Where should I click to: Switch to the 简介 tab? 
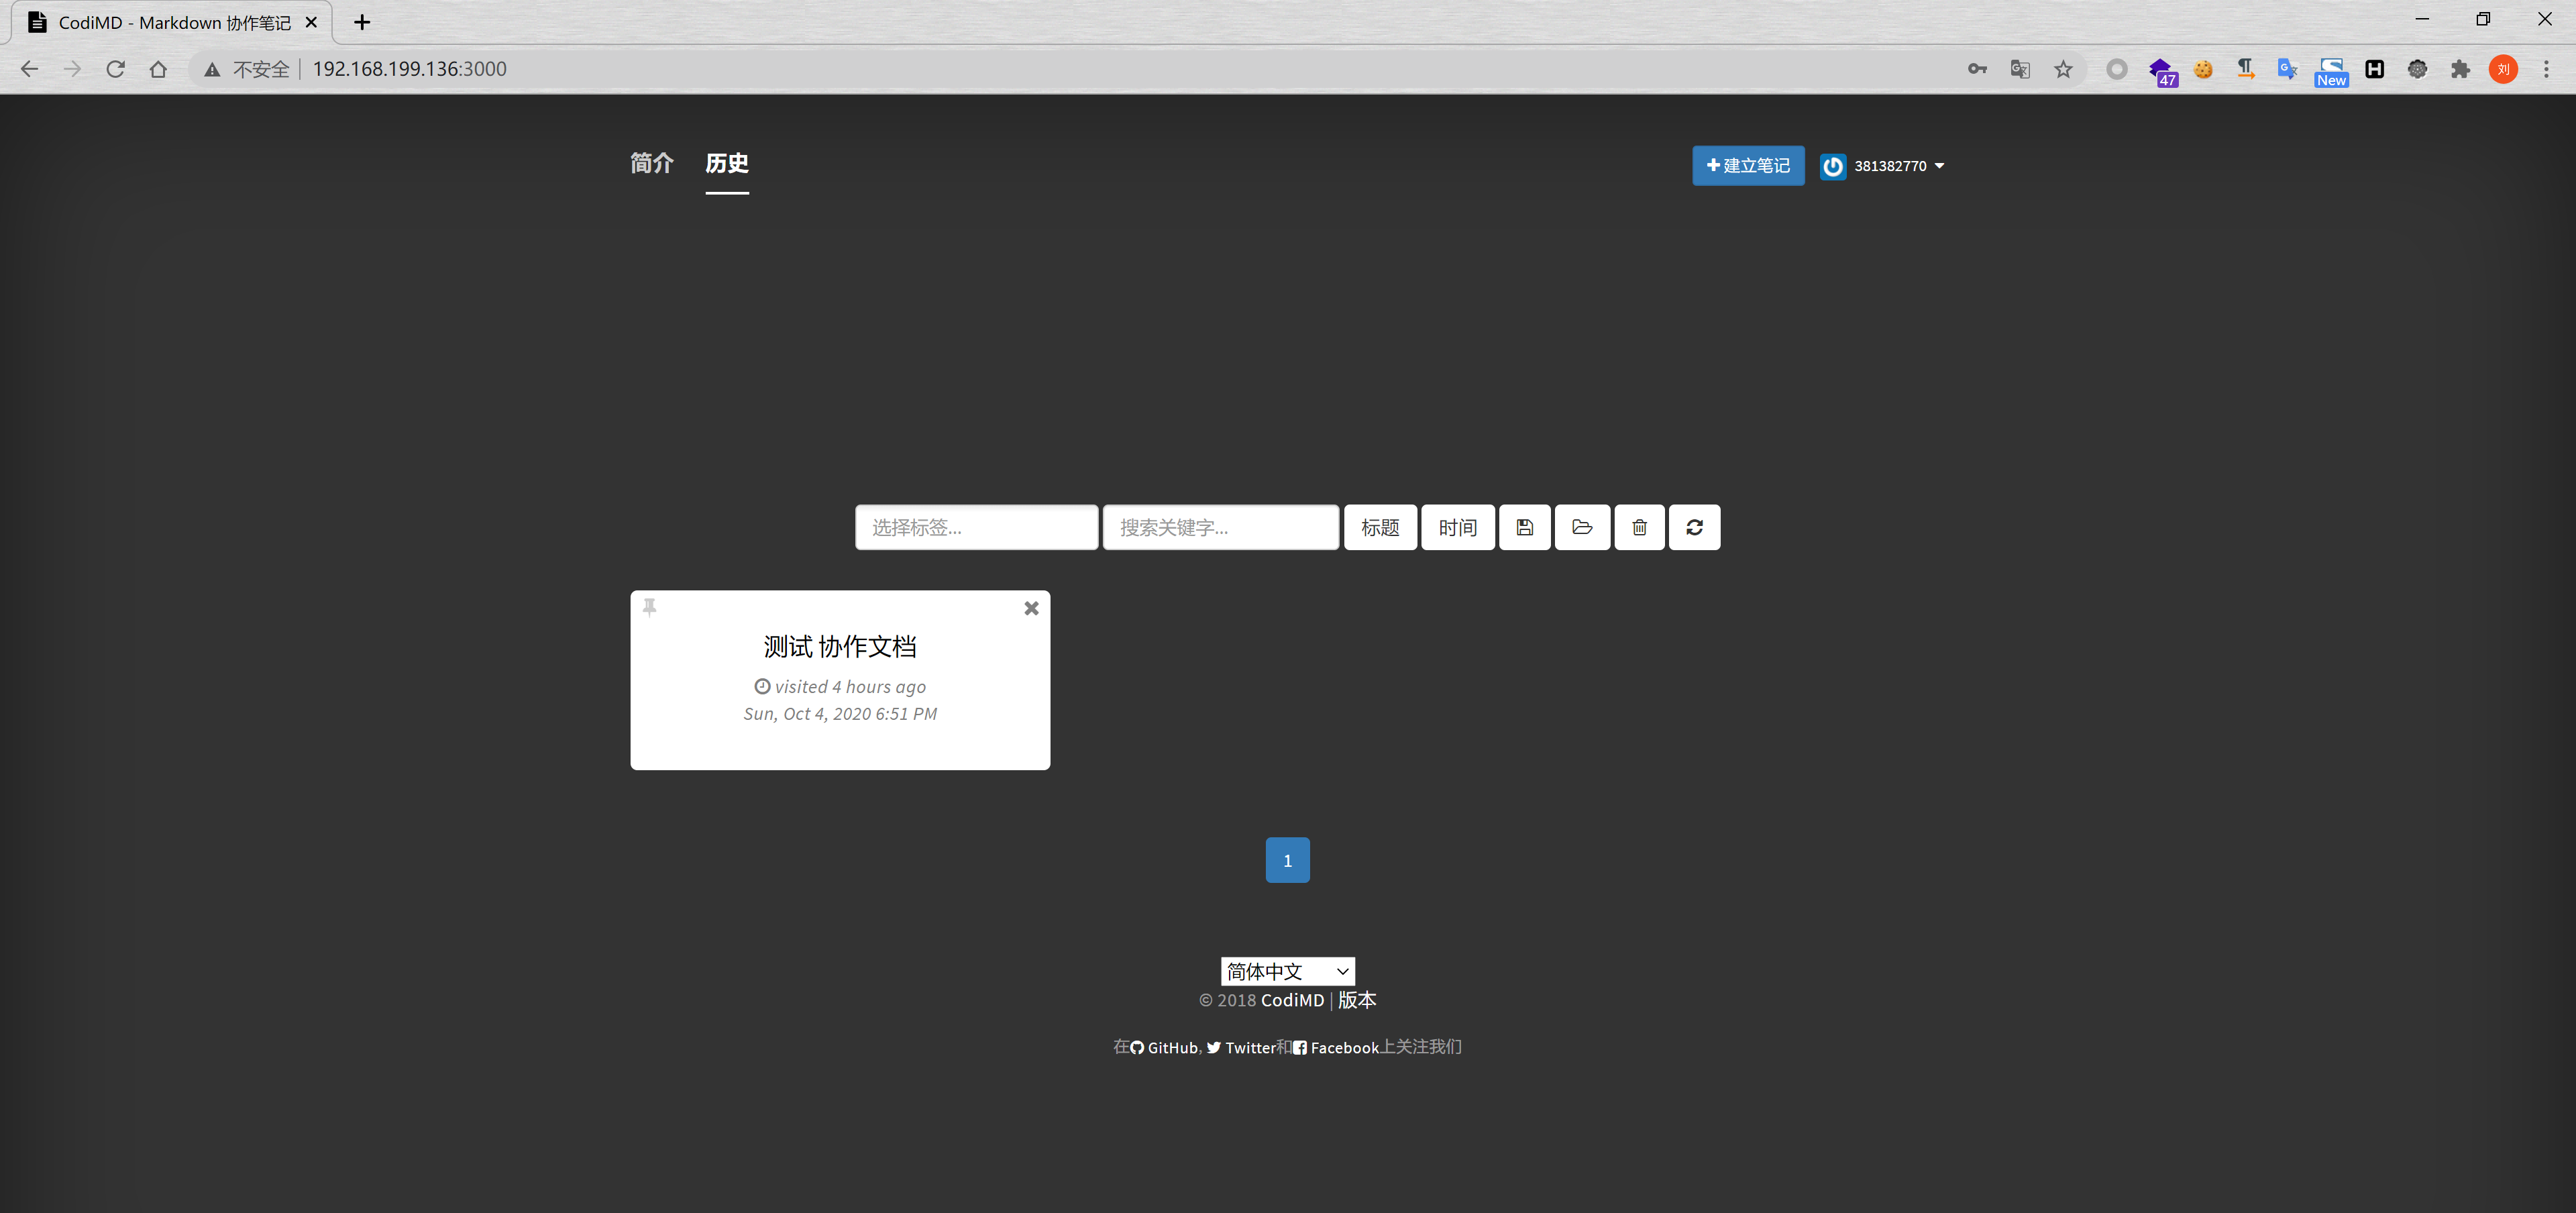tap(651, 163)
